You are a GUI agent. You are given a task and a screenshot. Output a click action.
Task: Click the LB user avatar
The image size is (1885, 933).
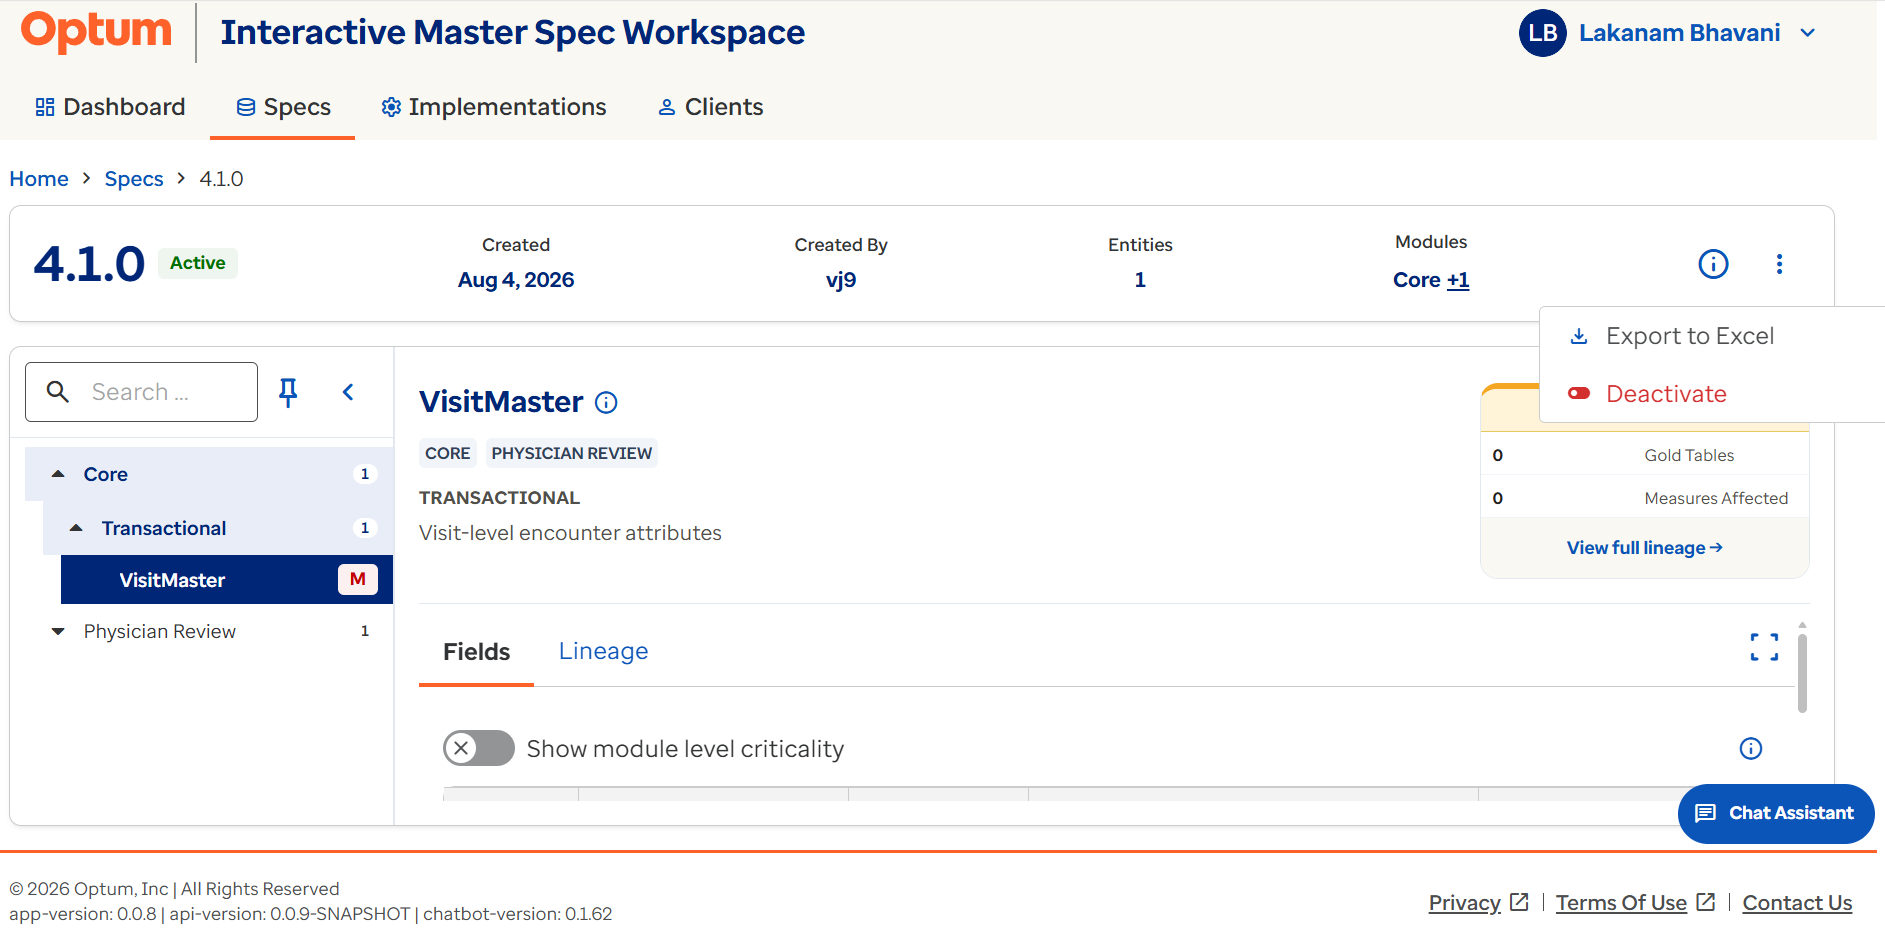click(x=1542, y=33)
